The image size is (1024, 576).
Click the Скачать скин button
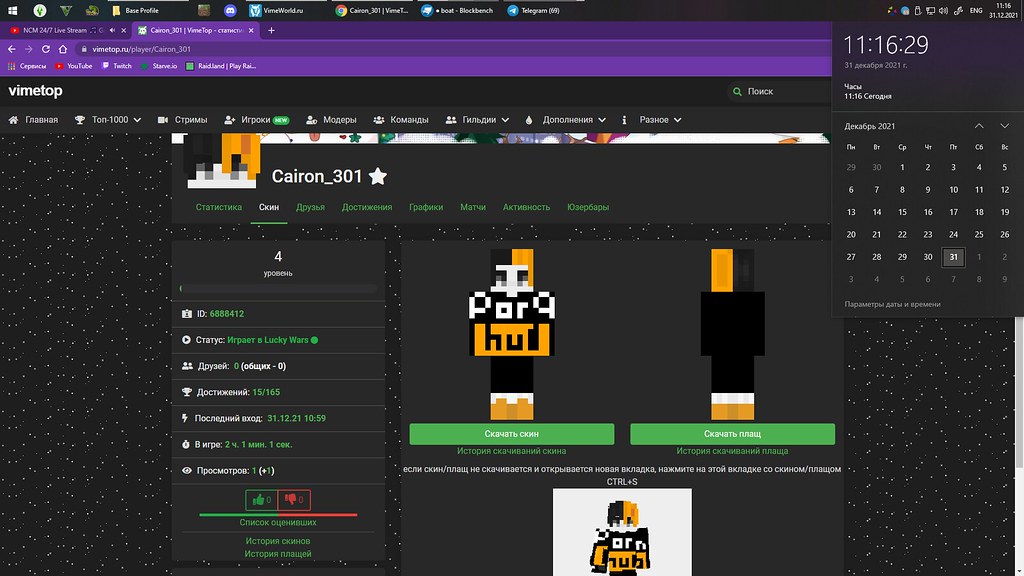(x=511, y=434)
